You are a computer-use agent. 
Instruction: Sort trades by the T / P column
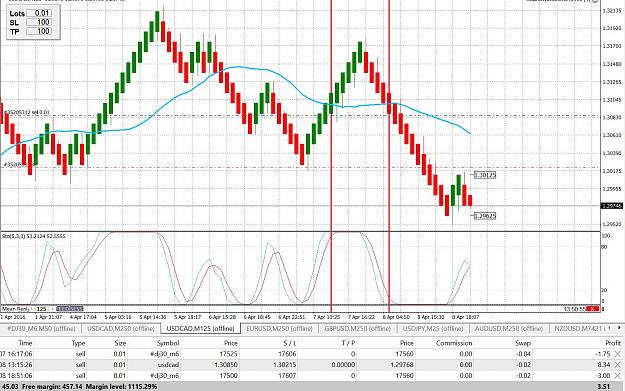(x=348, y=343)
